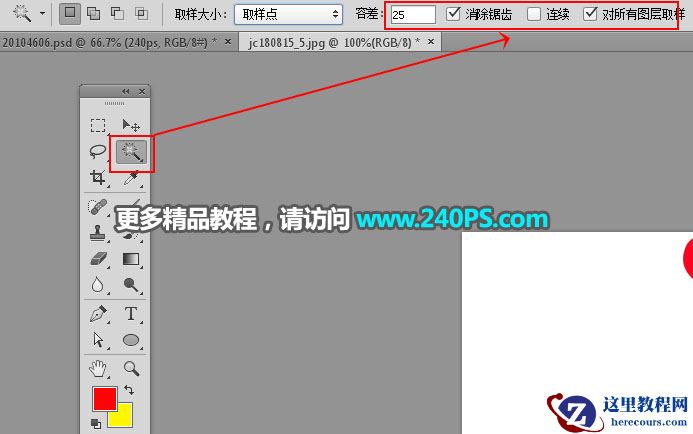Toggle the 对所有图层取样 checkbox
693x434 pixels.
click(590, 14)
